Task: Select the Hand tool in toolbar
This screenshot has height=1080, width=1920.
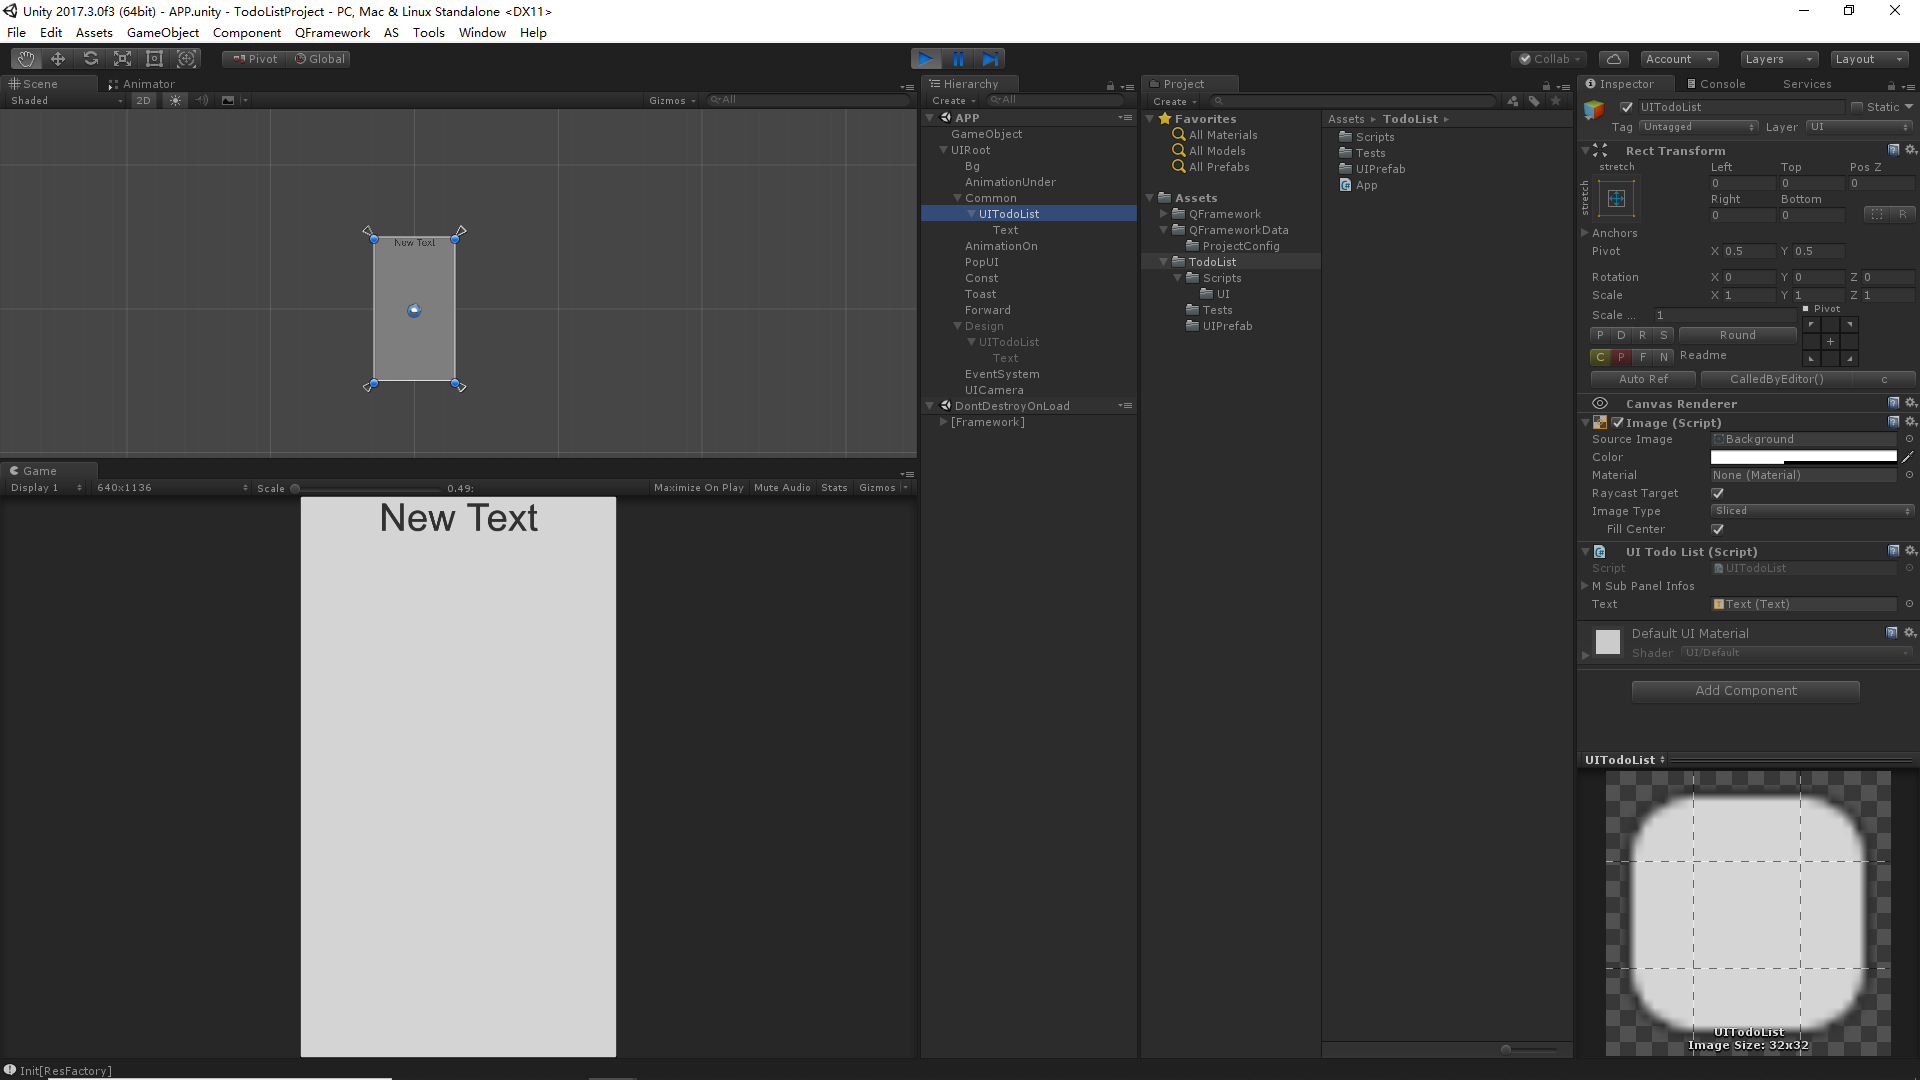Action: coord(26,59)
